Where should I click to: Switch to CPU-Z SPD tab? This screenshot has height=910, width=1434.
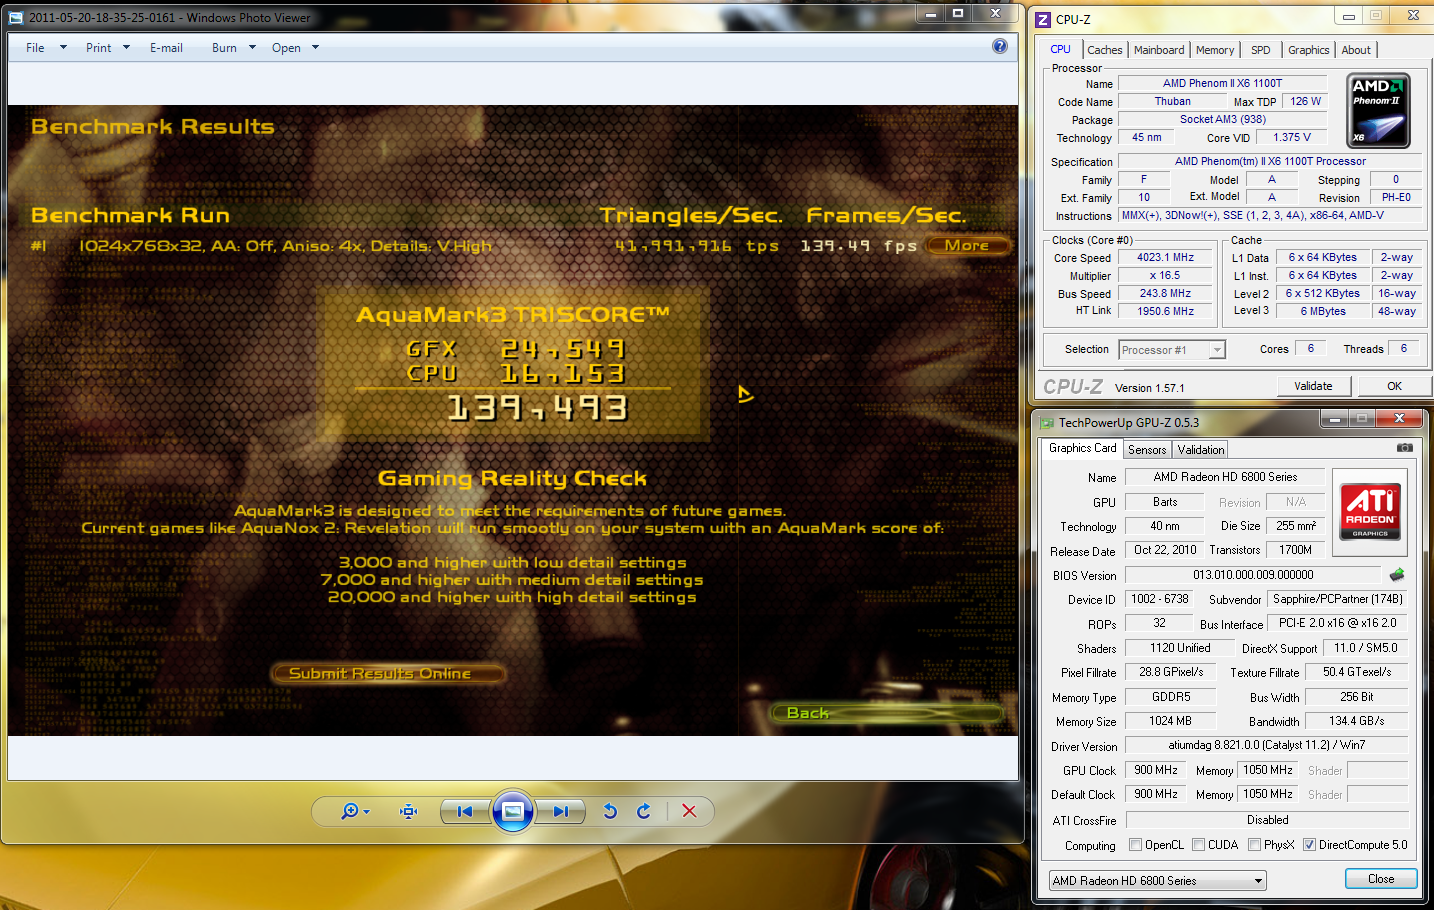1260,50
